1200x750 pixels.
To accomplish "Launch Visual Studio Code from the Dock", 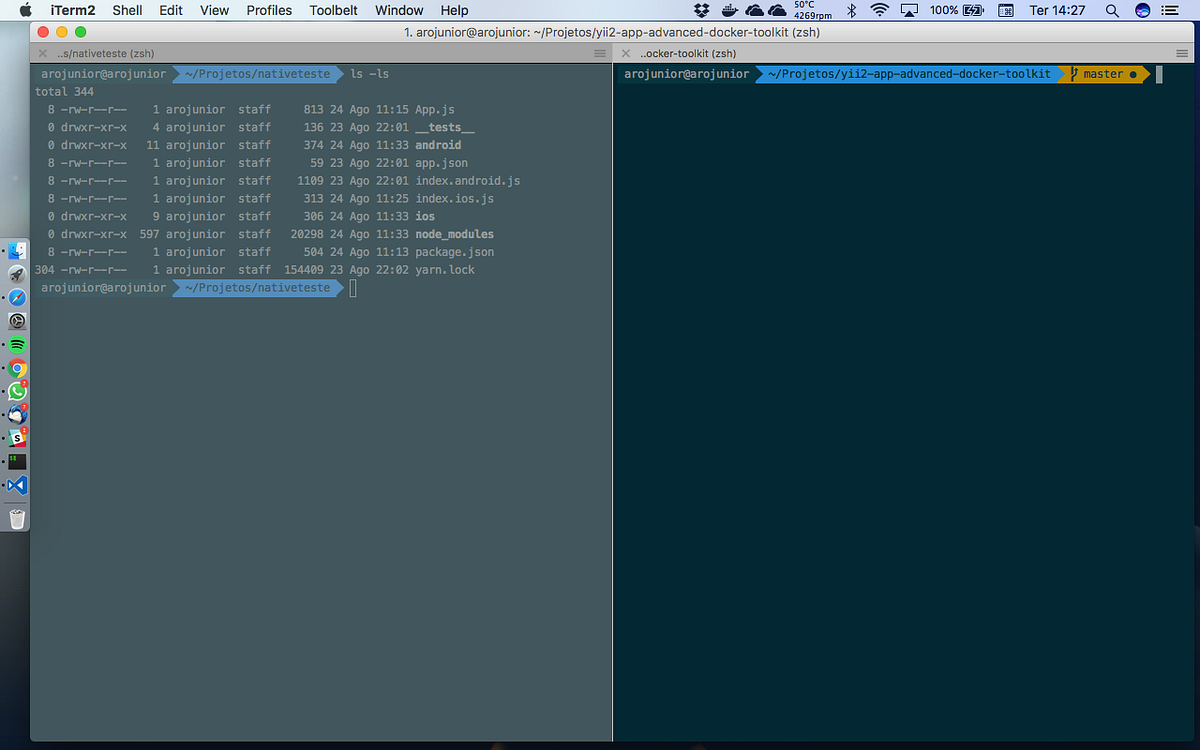I will (x=17, y=485).
